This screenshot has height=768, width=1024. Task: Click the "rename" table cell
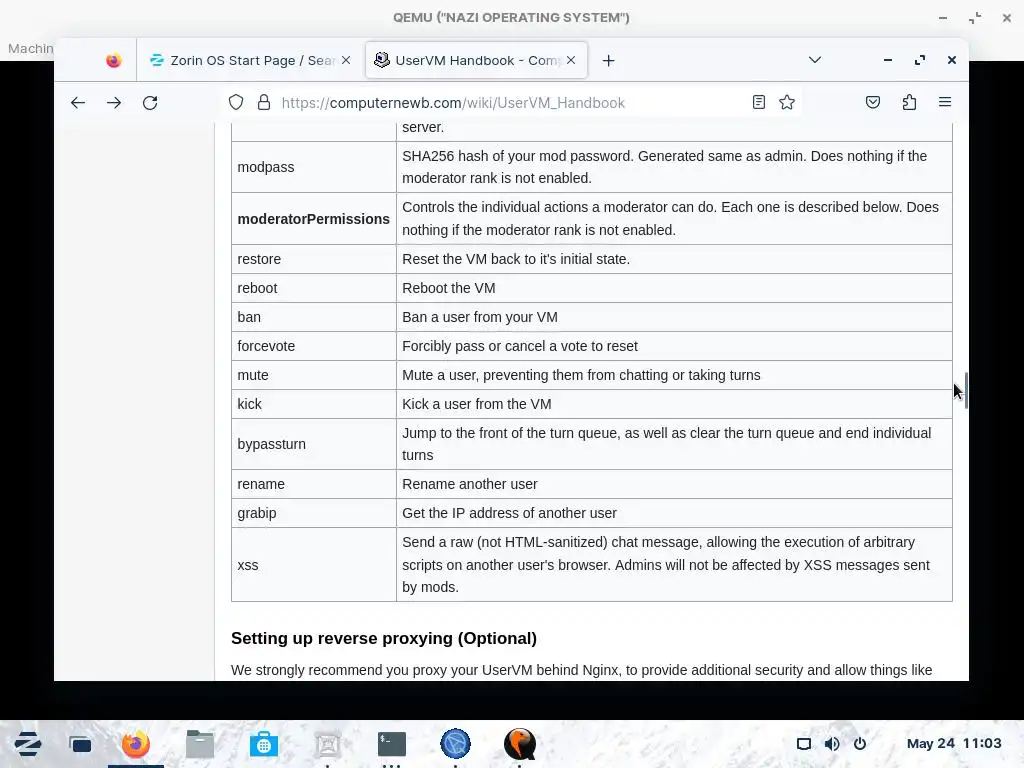click(313, 484)
